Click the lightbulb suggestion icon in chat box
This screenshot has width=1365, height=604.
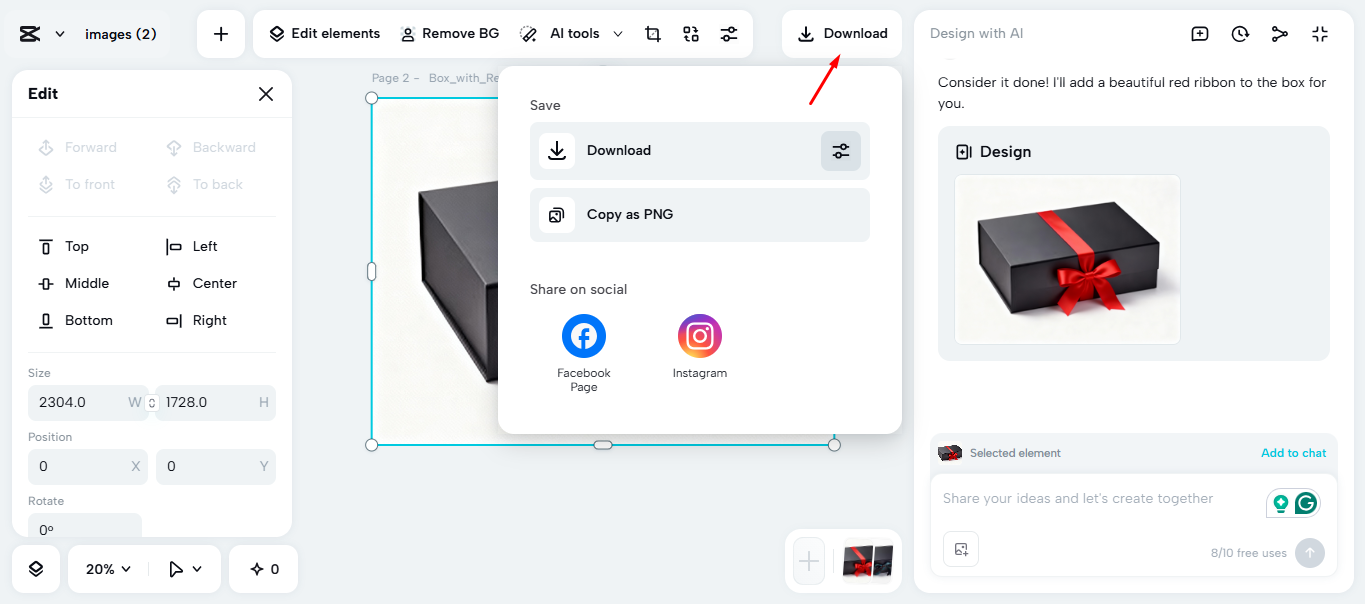click(1280, 504)
